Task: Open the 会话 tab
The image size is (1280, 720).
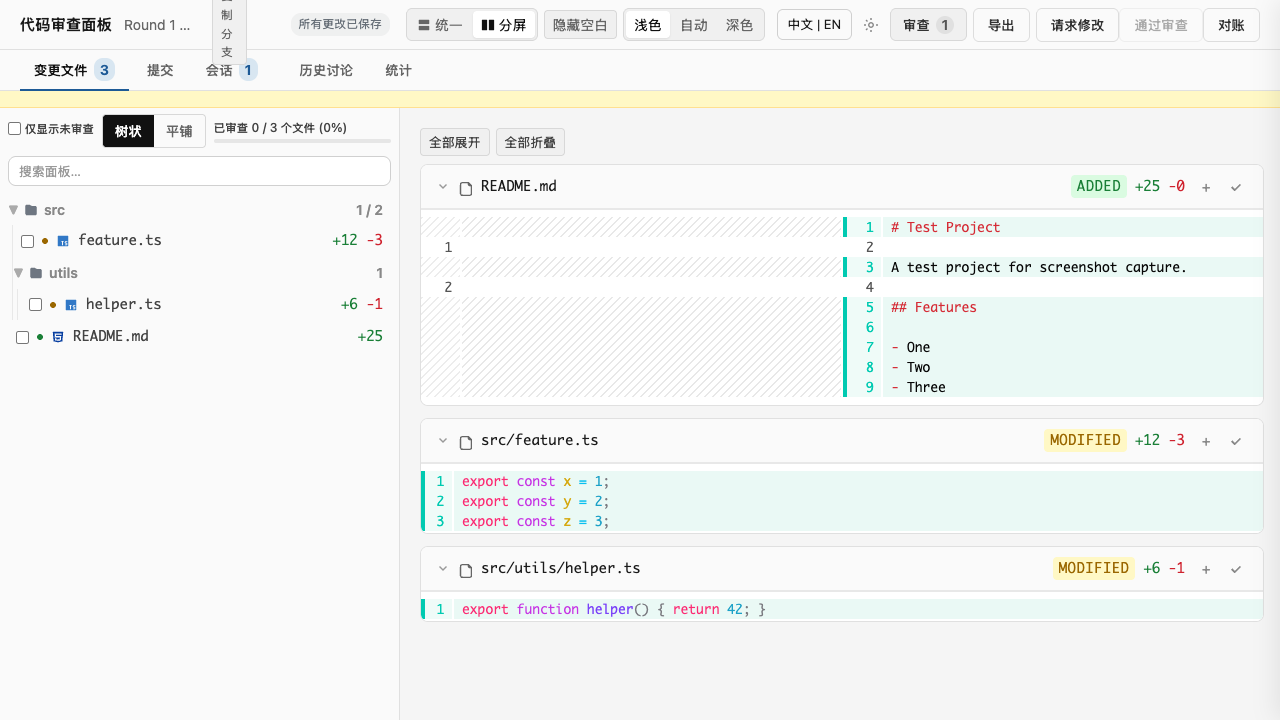Action: (x=231, y=70)
